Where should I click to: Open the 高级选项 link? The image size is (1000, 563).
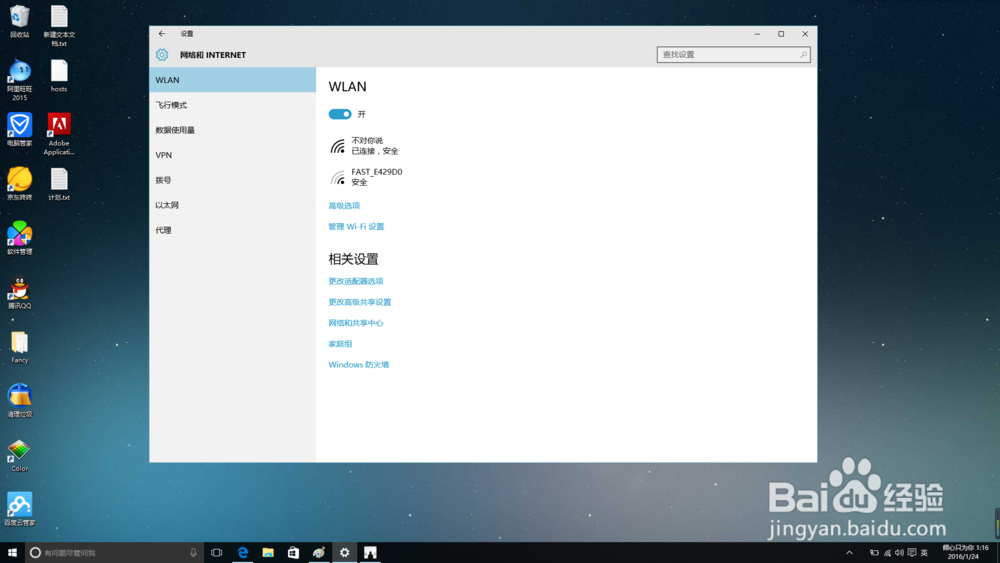pos(344,205)
